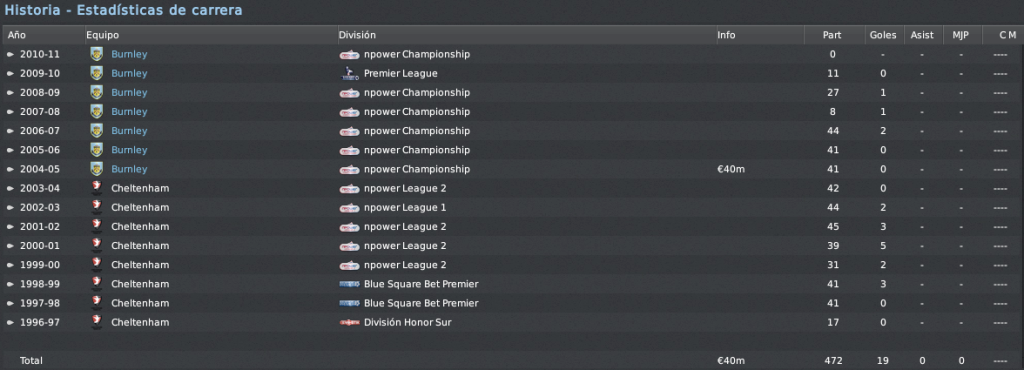Viewport: 1024px width, 370px height.
Task: Open Burnley link in 2005-06 row
Action: (x=129, y=150)
